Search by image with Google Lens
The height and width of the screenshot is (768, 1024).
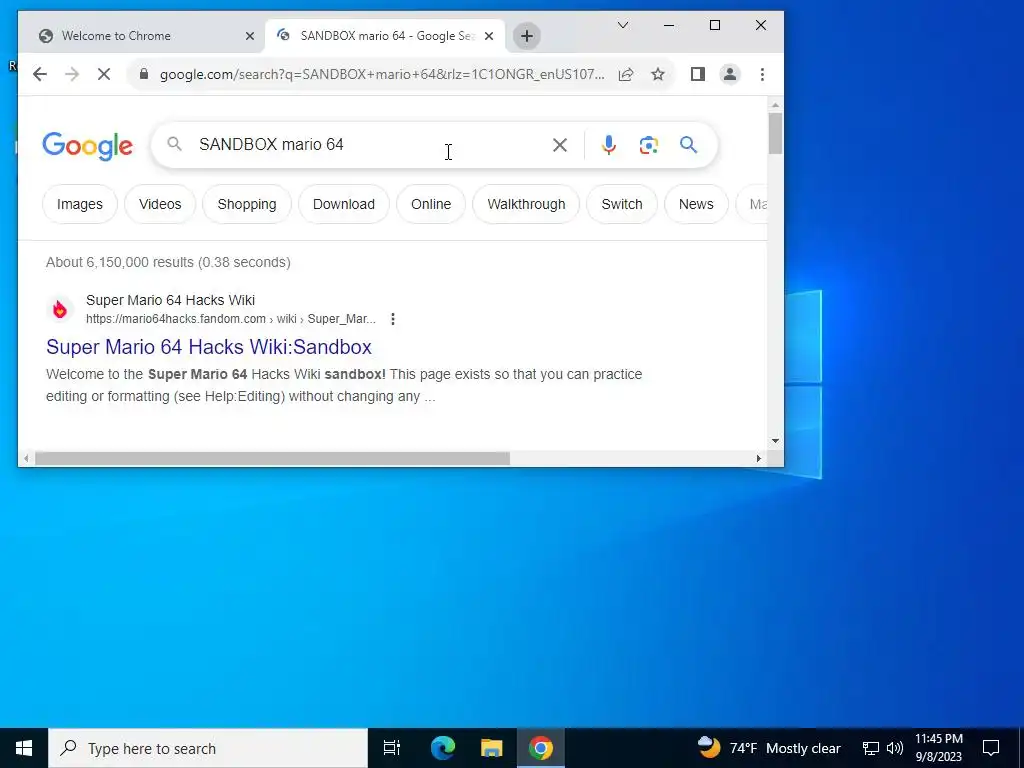coord(648,145)
